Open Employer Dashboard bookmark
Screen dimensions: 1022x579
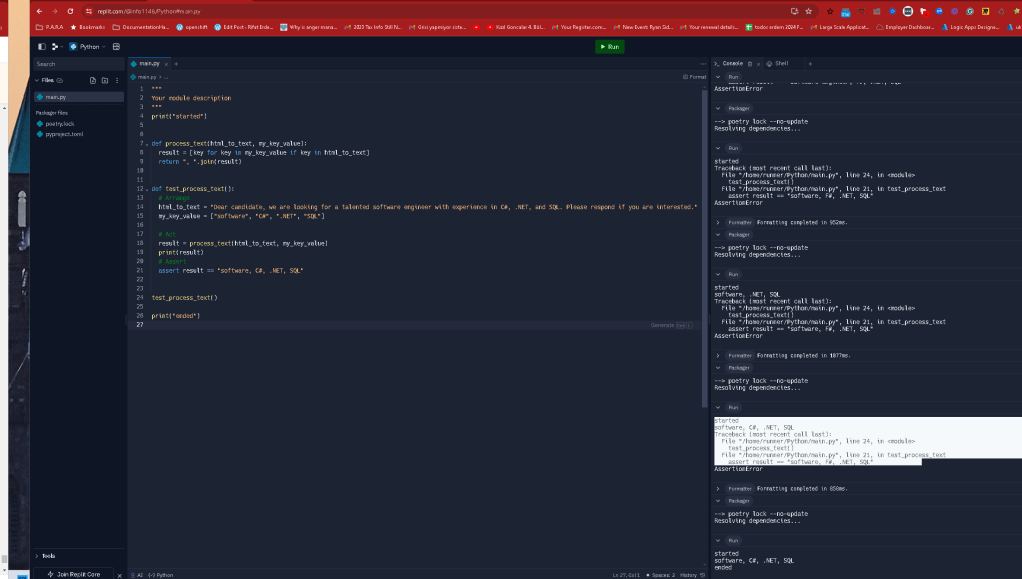(x=905, y=27)
